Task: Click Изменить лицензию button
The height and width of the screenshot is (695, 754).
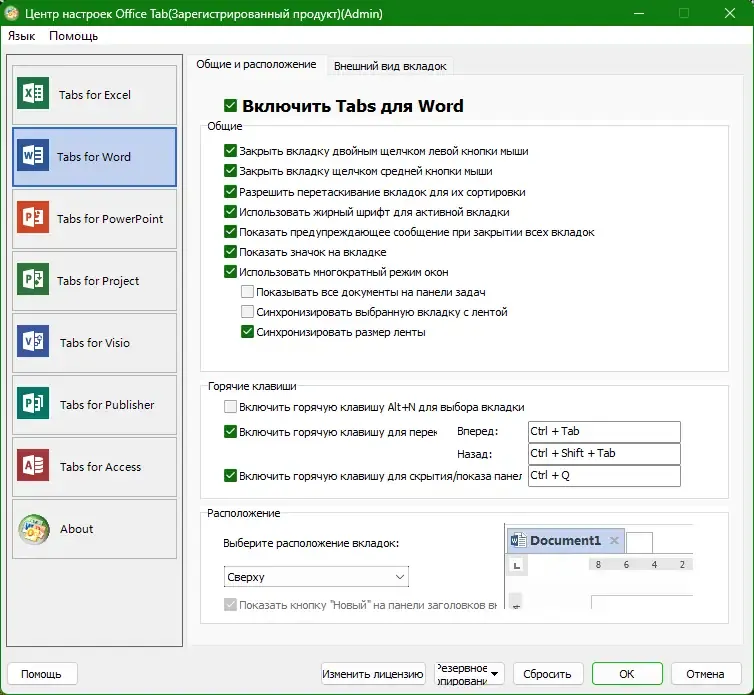Action: [373, 674]
